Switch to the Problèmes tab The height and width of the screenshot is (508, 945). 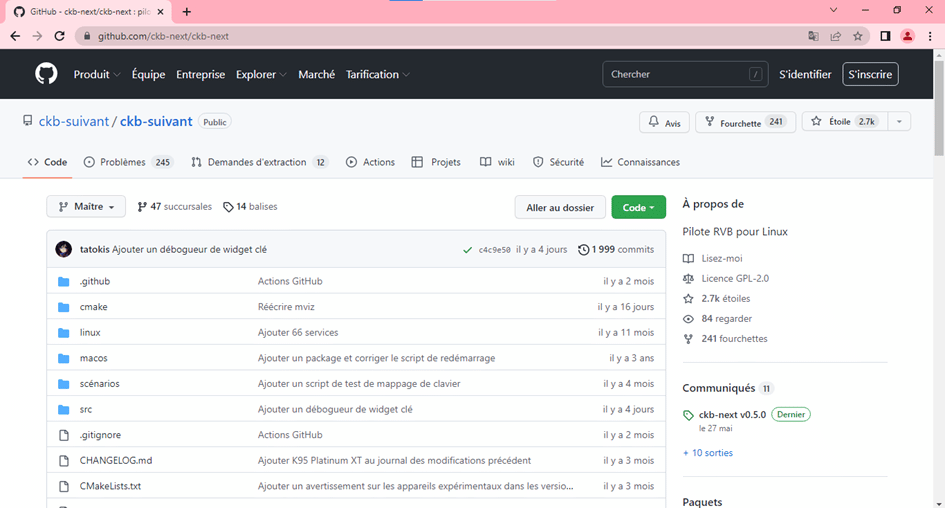click(128, 162)
